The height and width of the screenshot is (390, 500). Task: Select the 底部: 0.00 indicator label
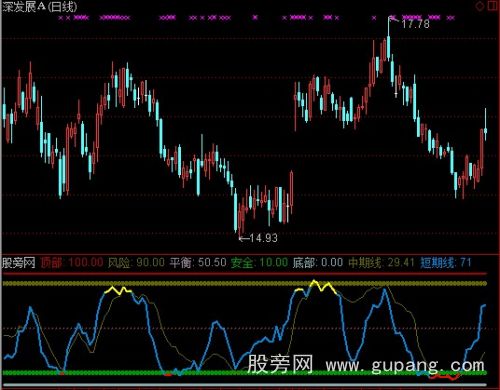click(318, 263)
